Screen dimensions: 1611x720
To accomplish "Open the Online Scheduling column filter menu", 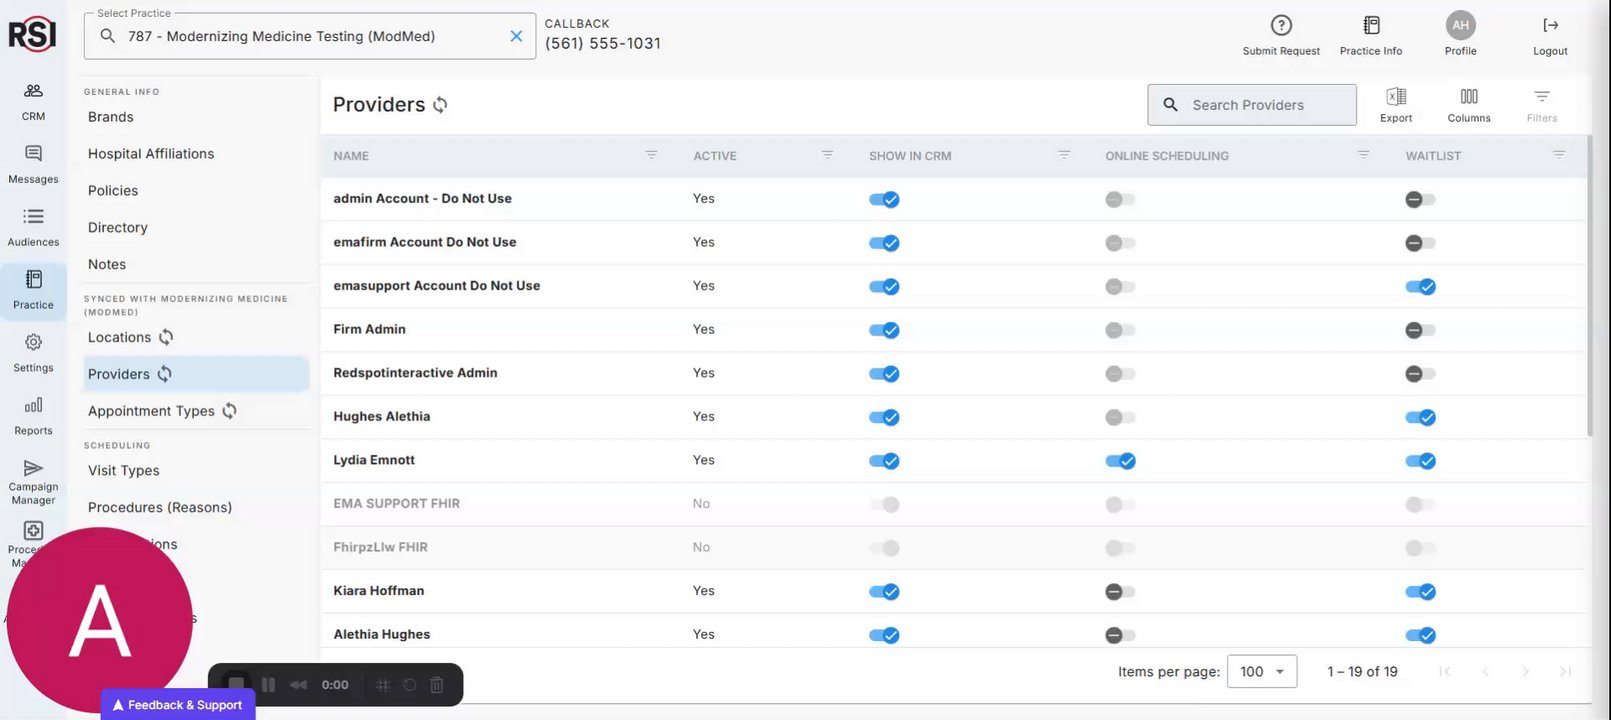I will (x=1363, y=155).
